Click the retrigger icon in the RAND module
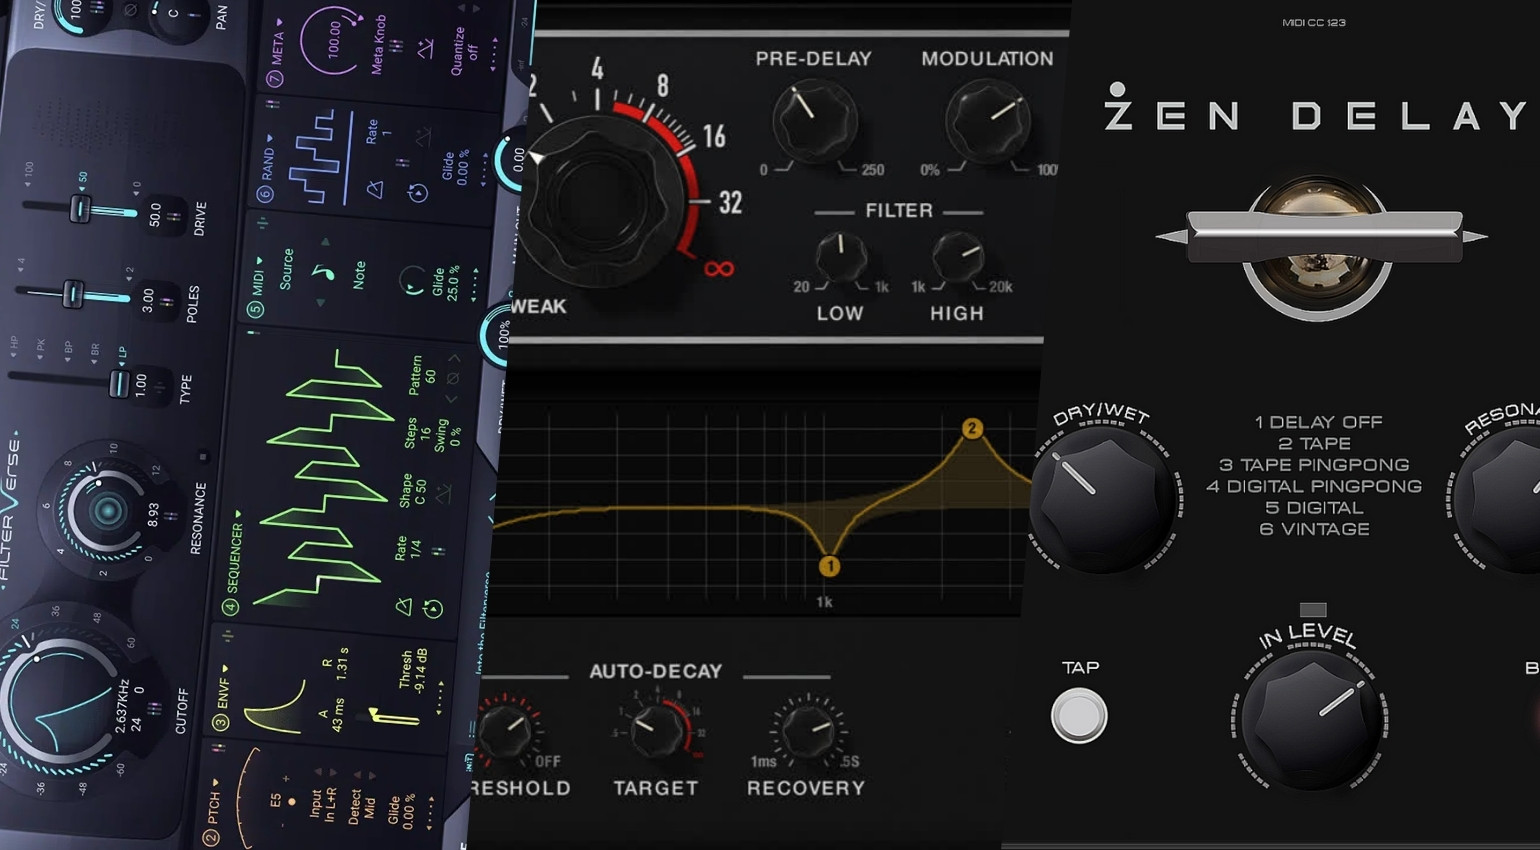Screen dimensions: 1540x850 click(416, 192)
